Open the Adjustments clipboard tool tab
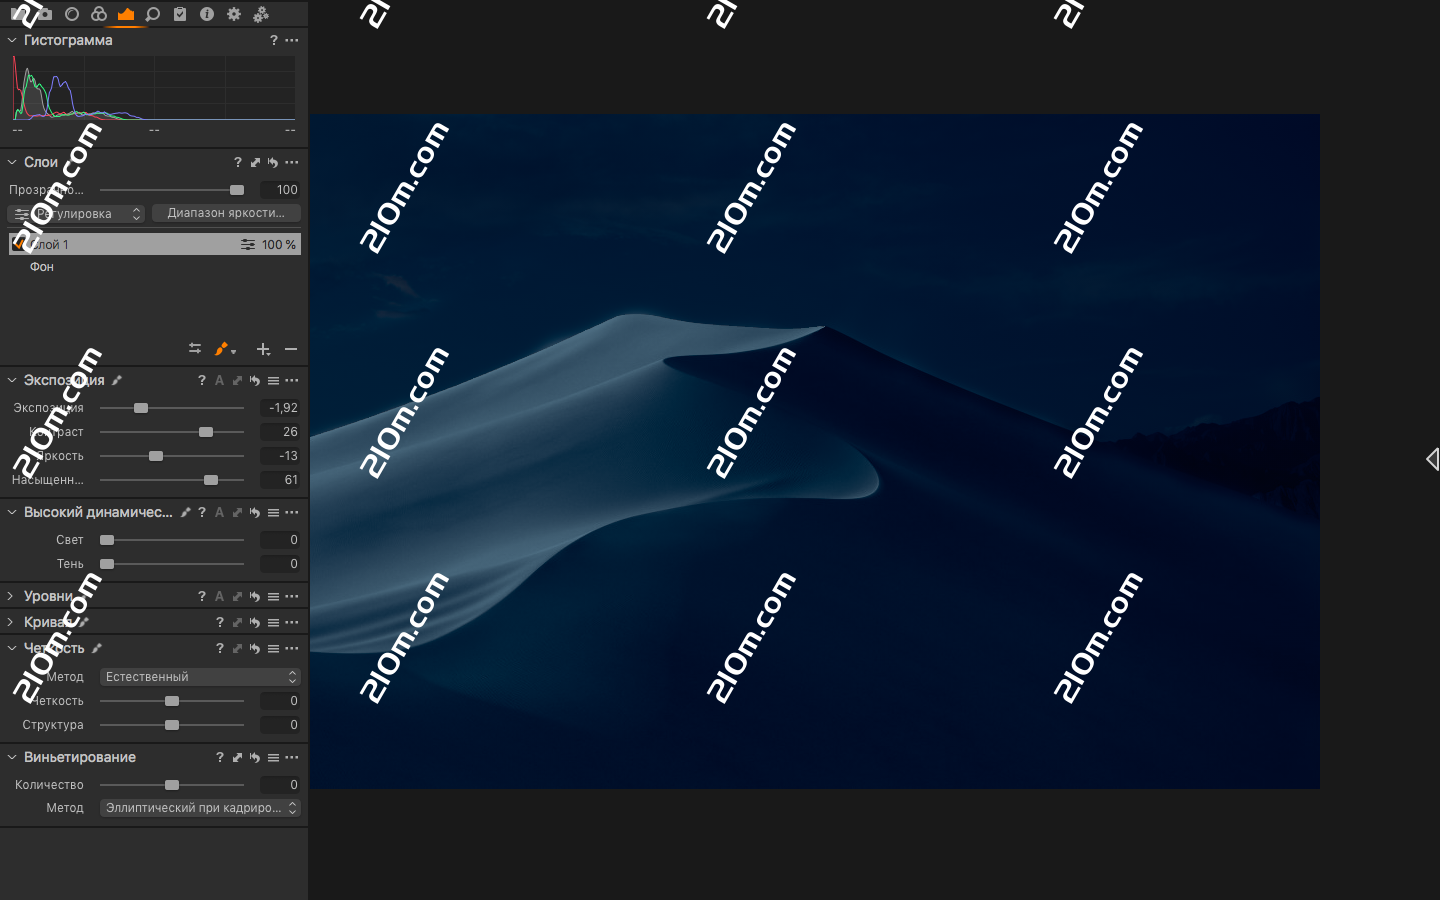Screen dimensions: 1440x900 click(x=180, y=14)
